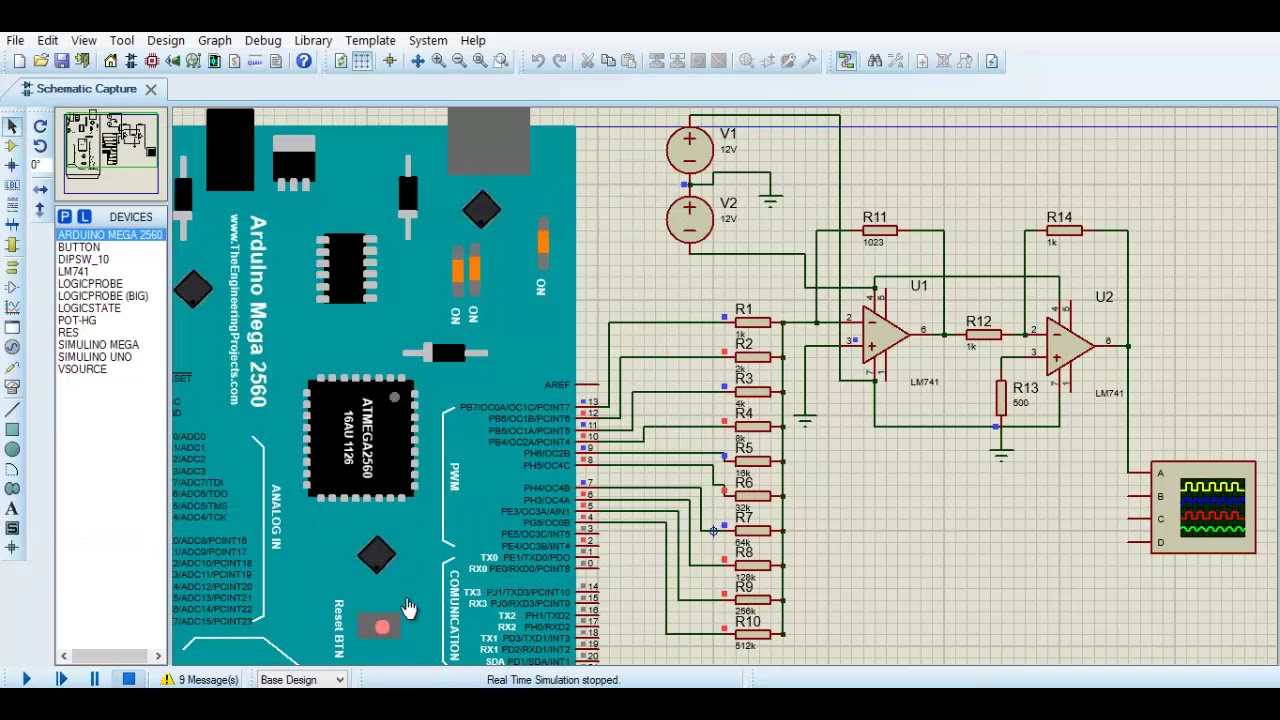Open the Design menu

coord(166,41)
